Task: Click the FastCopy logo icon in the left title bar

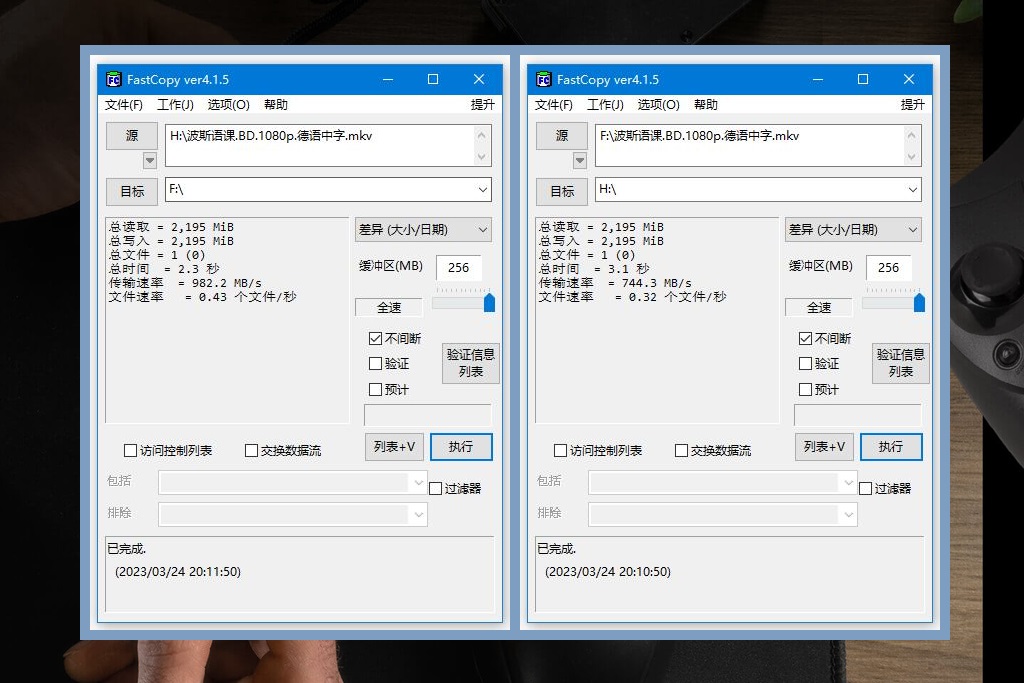Action: [113, 79]
